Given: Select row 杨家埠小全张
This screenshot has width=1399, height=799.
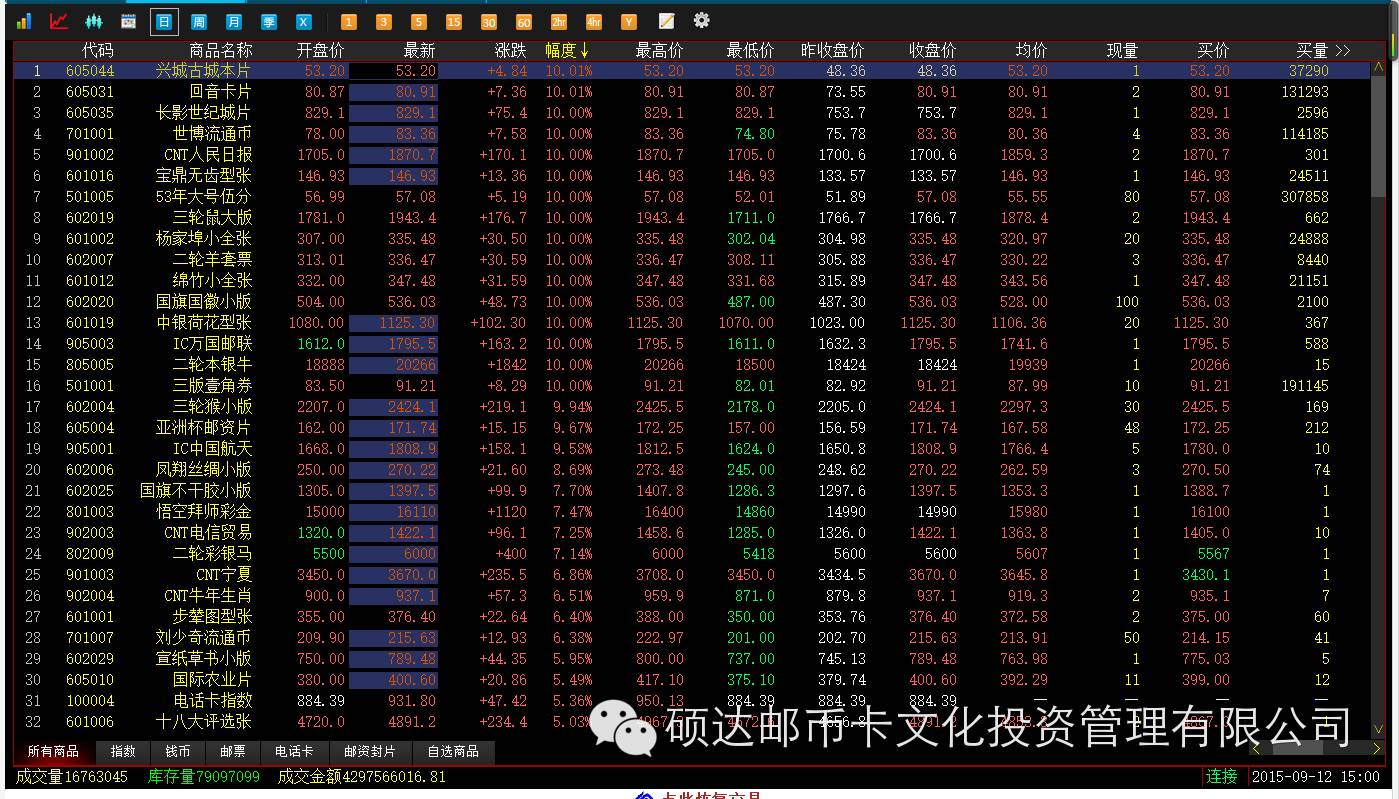Looking at the screenshot, I should (x=691, y=239).
